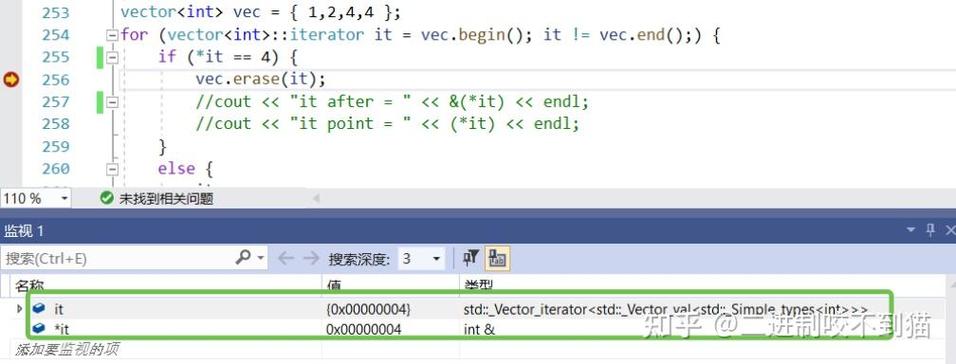
Task: Click line number 254
Action: point(55,35)
